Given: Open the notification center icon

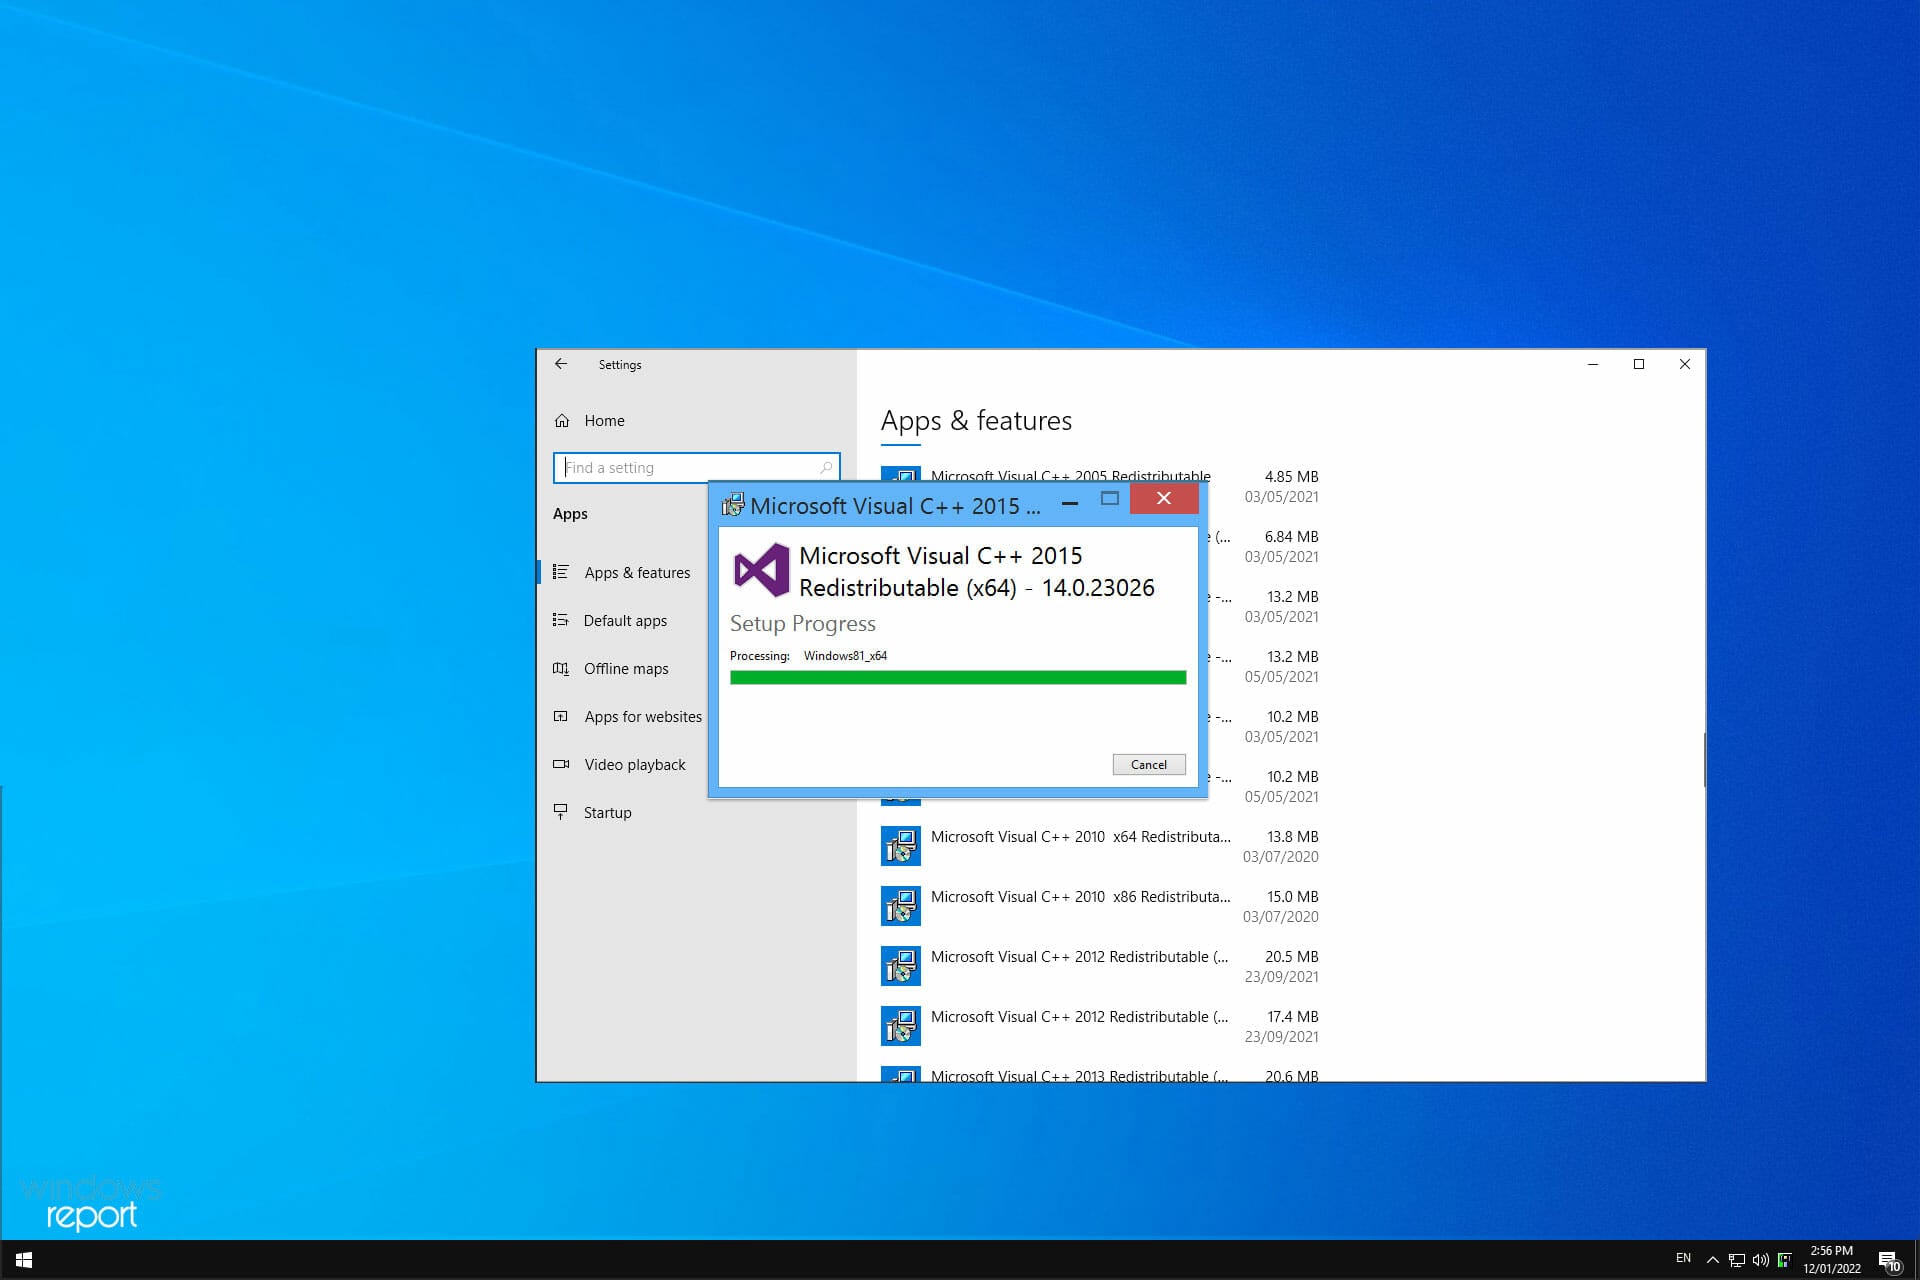Looking at the screenshot, I should click(1888, 1260).
